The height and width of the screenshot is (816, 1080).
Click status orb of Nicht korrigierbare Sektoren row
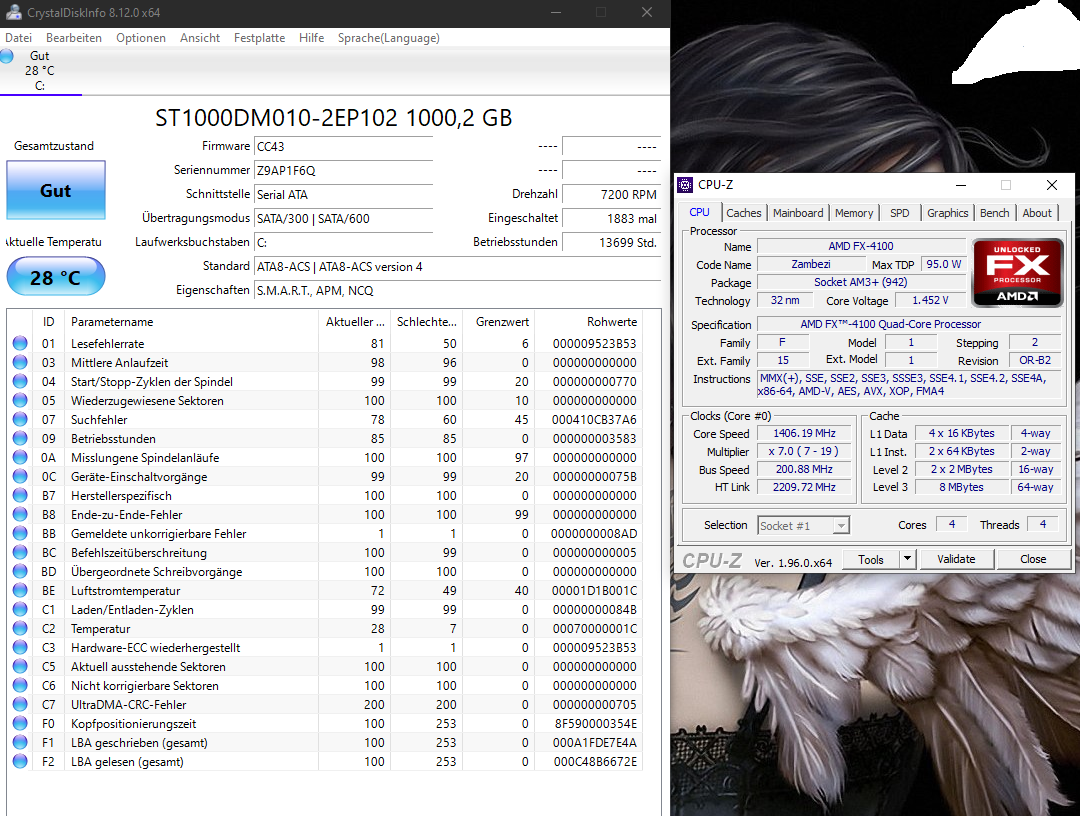(20, 685)
